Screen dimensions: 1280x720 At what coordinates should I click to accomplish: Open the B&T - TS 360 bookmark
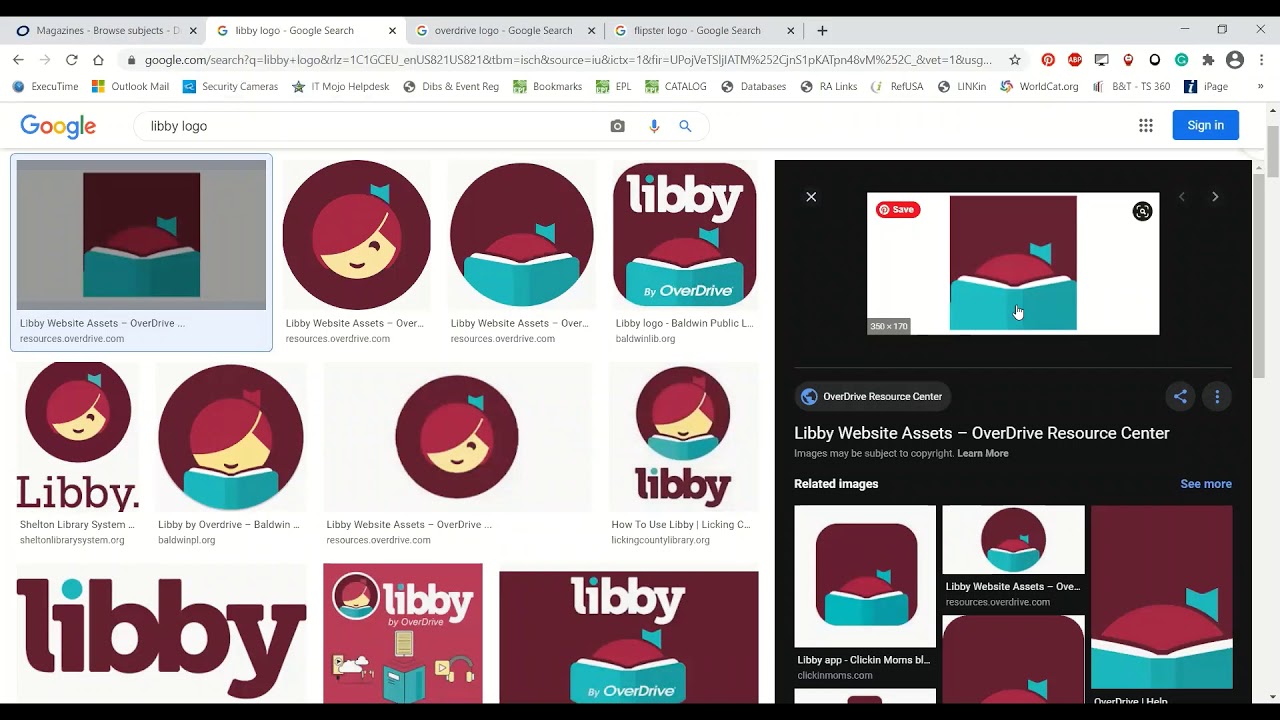1131,86
